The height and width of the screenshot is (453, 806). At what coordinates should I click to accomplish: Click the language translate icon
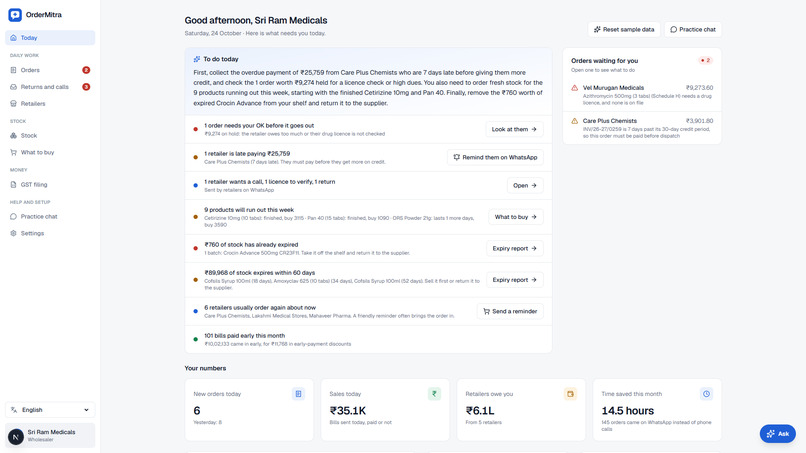point(14,410)
